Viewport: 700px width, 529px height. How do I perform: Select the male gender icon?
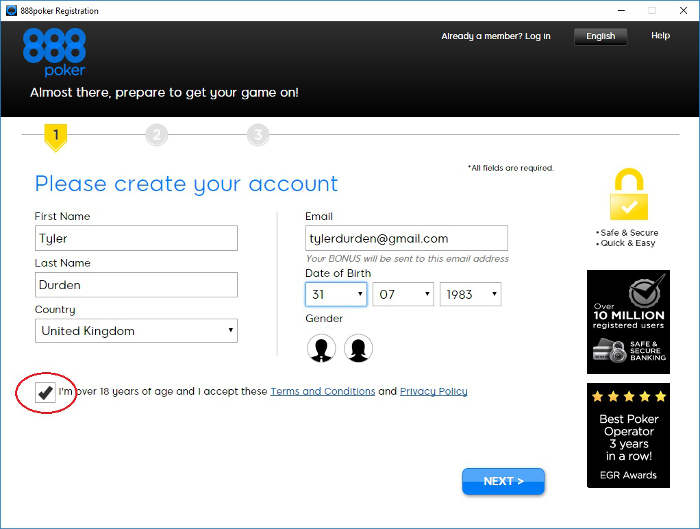click(321, 348)
